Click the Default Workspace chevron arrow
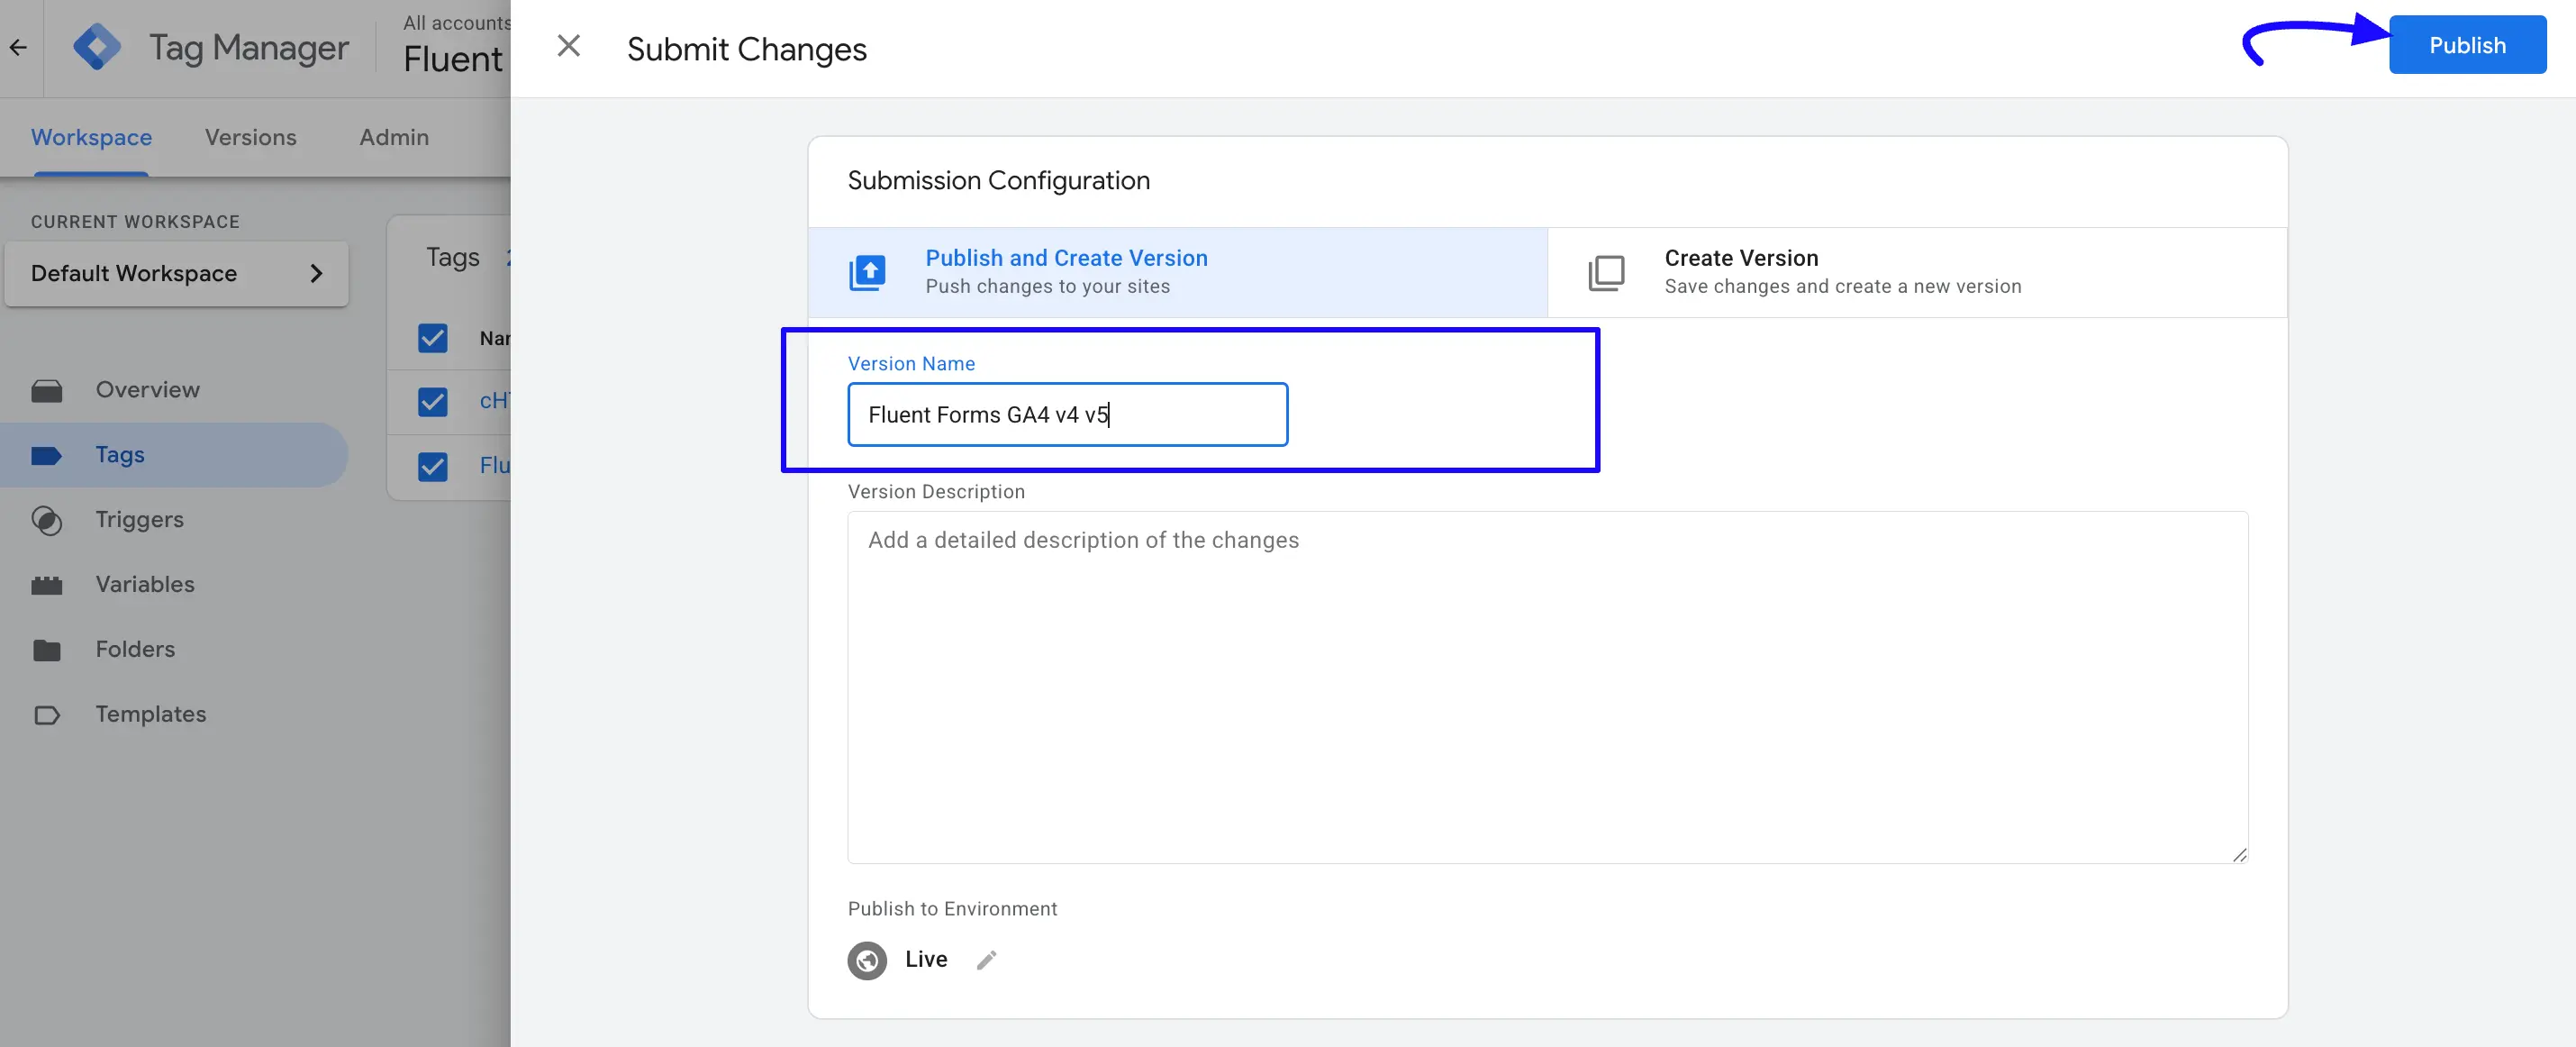Screen dimensions: 2576x1047 point(316,273)
